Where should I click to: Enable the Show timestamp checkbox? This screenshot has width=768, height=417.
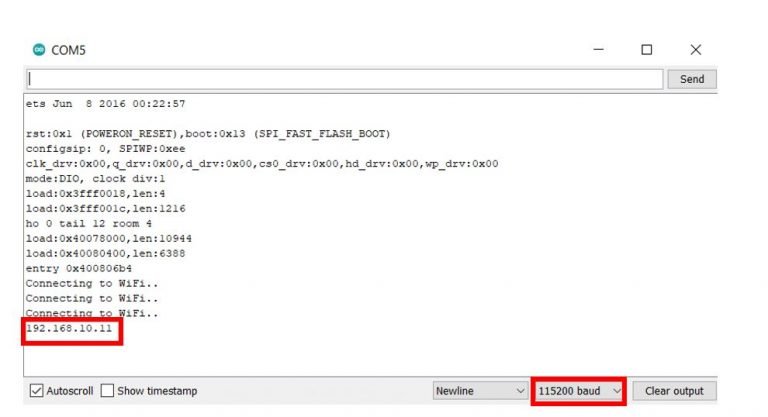pyautogui.click(x=107, y=391)
